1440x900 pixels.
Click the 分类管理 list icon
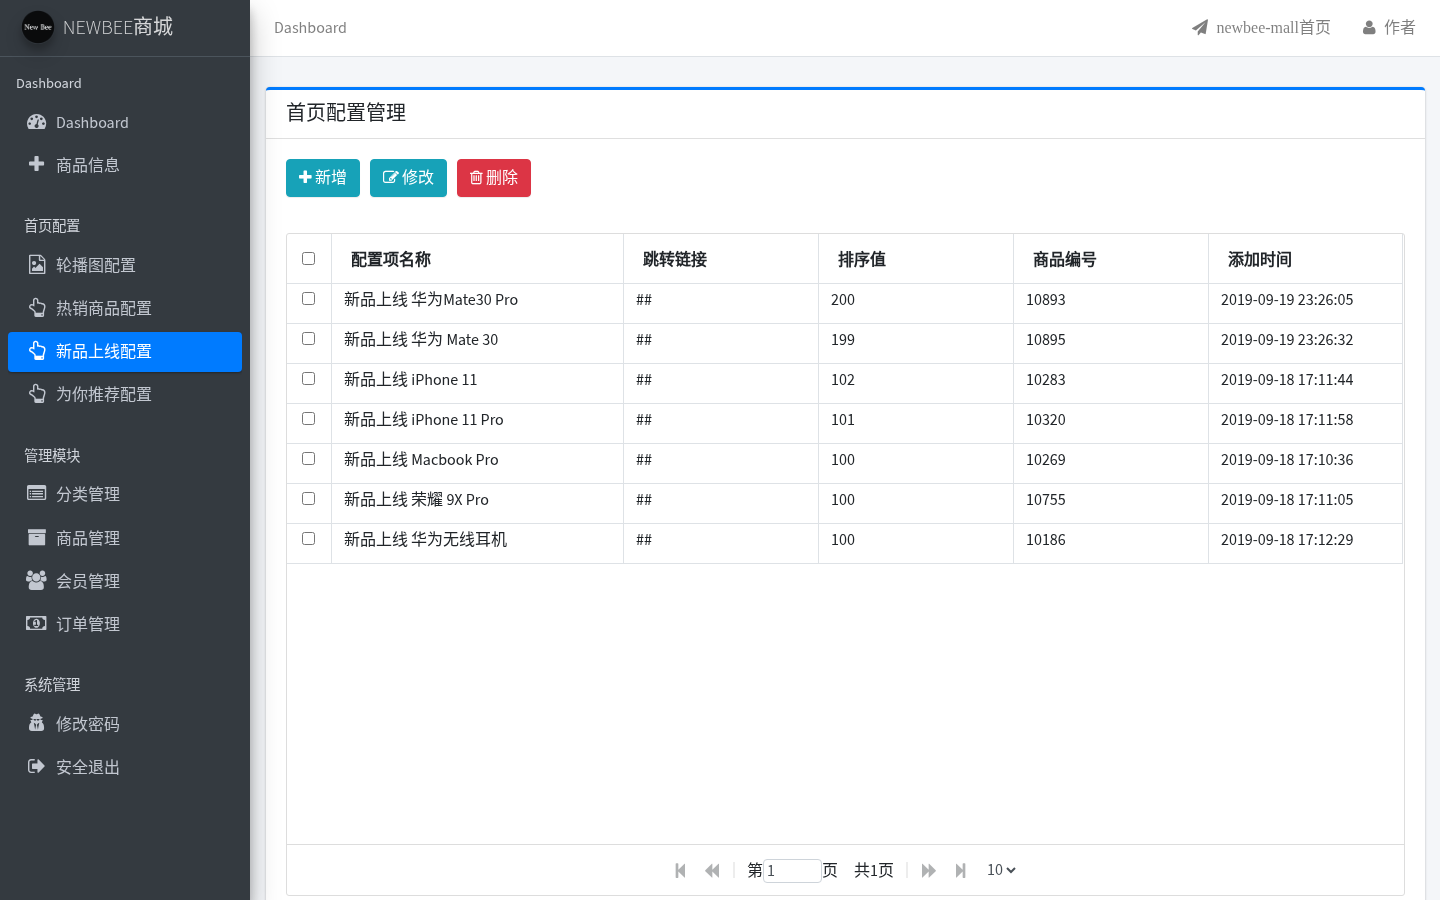(x=37, y=493)
